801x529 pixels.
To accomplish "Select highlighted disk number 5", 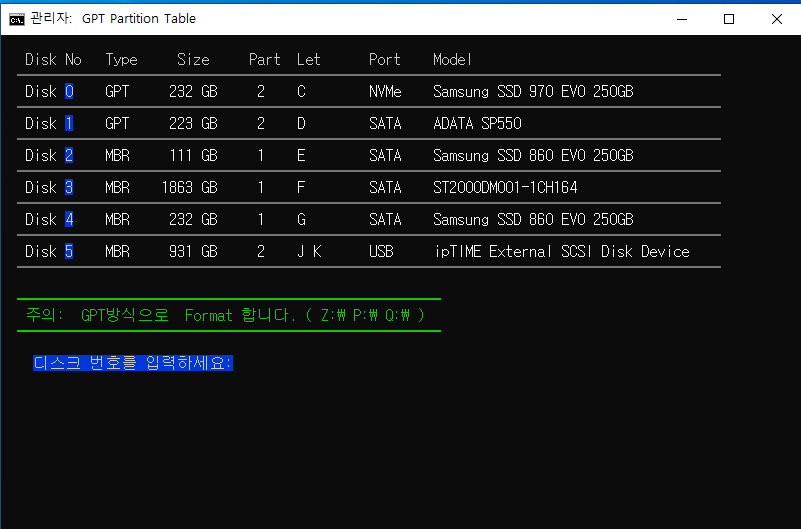I will click(x=69, y=251).
